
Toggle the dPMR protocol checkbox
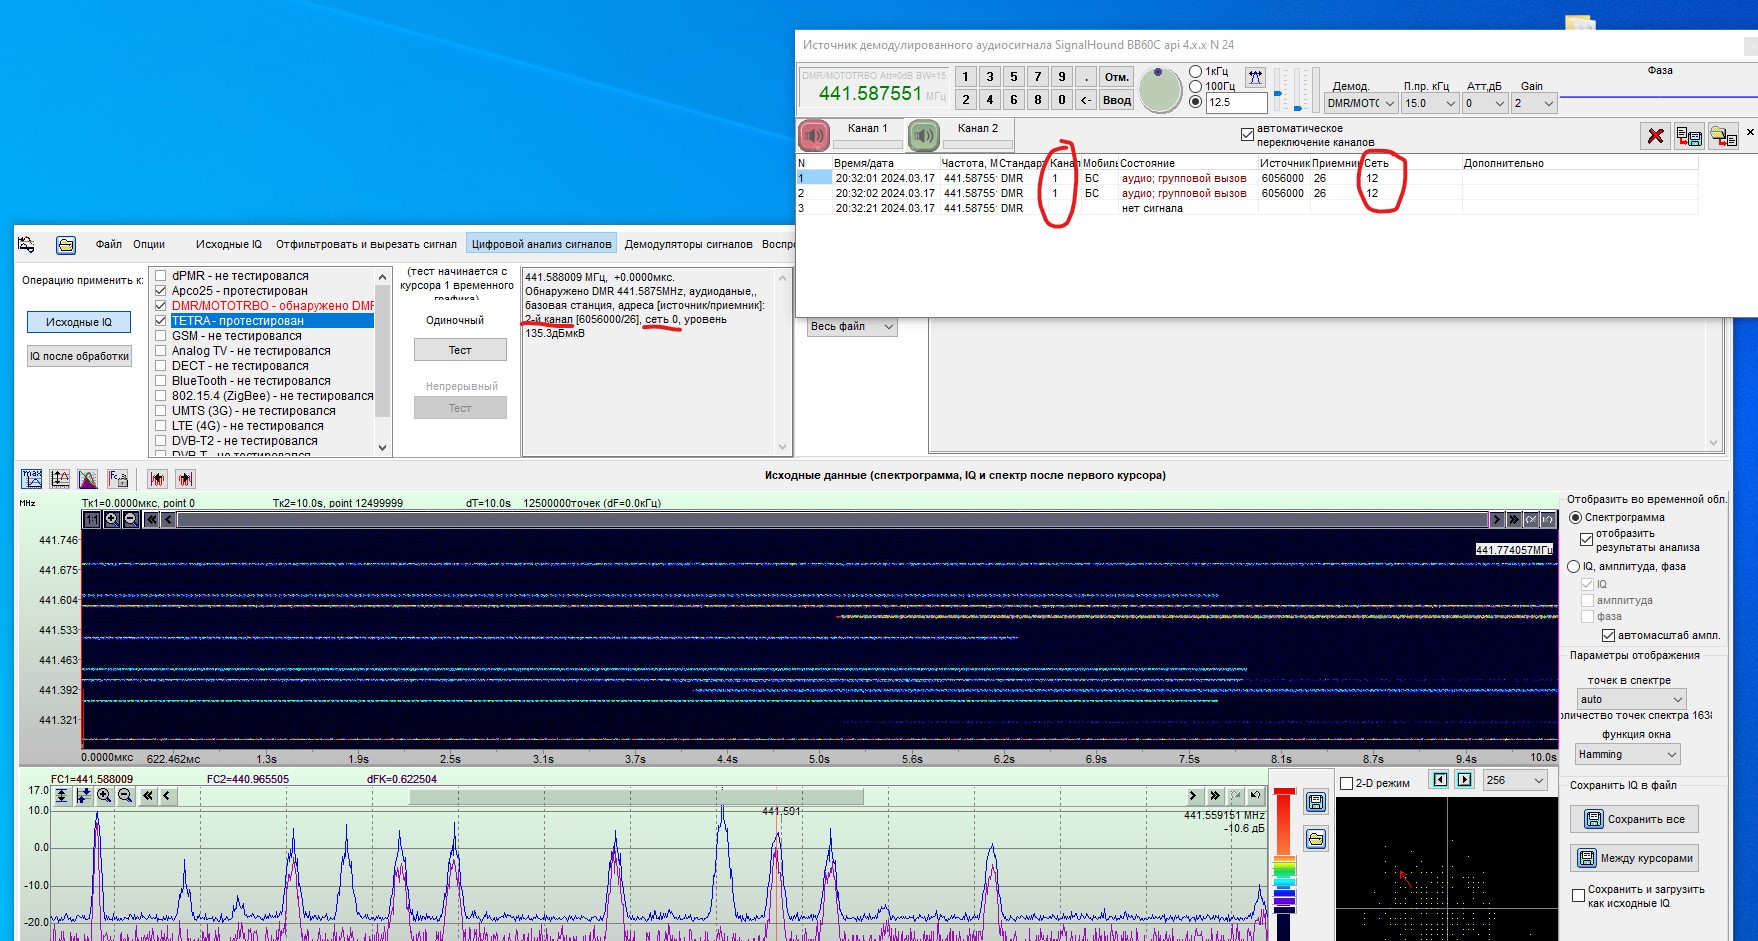click(x=160, y=276)
